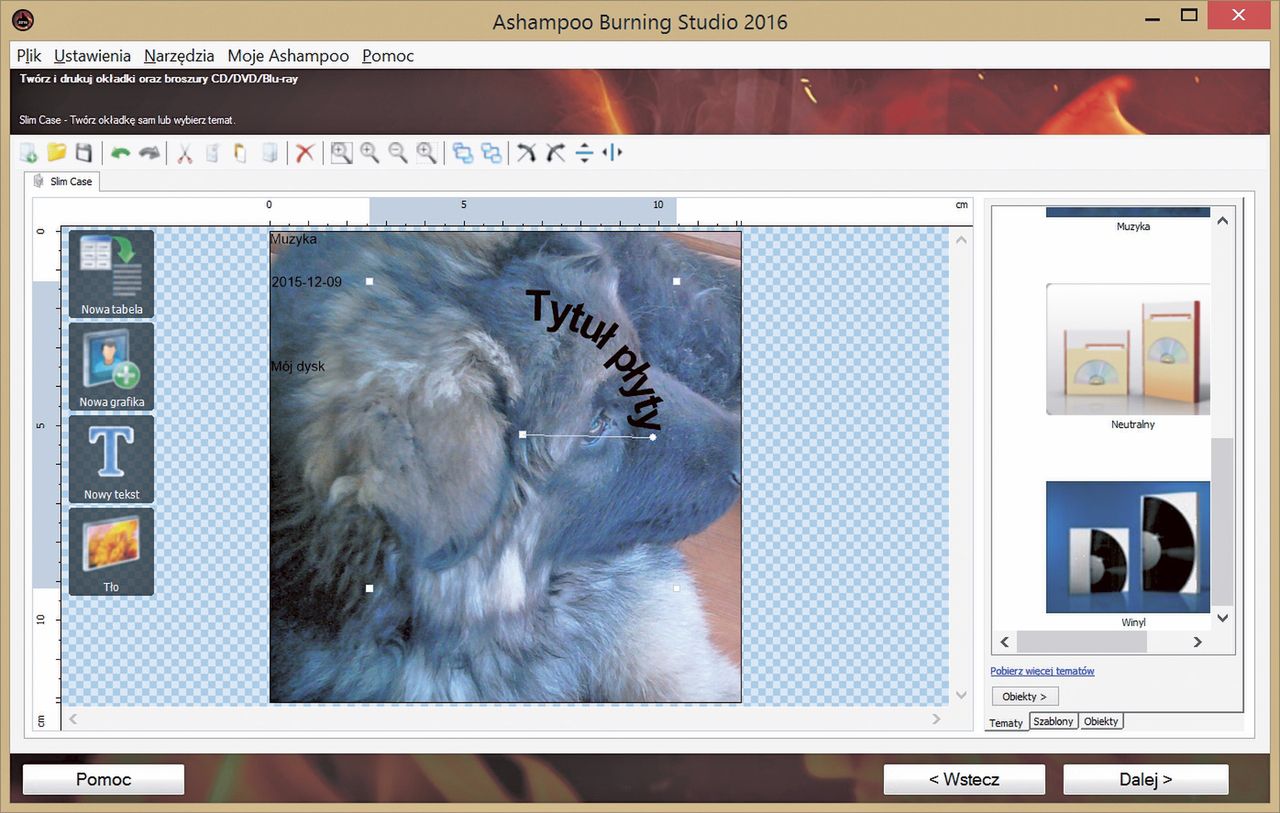
Task: Click the Obiekty > button
Action: [1025, 696]
